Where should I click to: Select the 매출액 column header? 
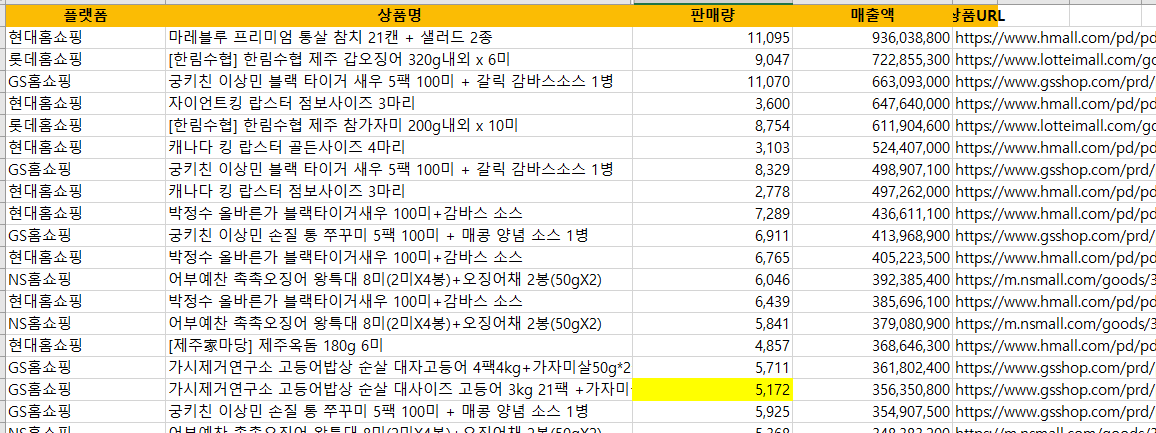(x=872, y=15)
